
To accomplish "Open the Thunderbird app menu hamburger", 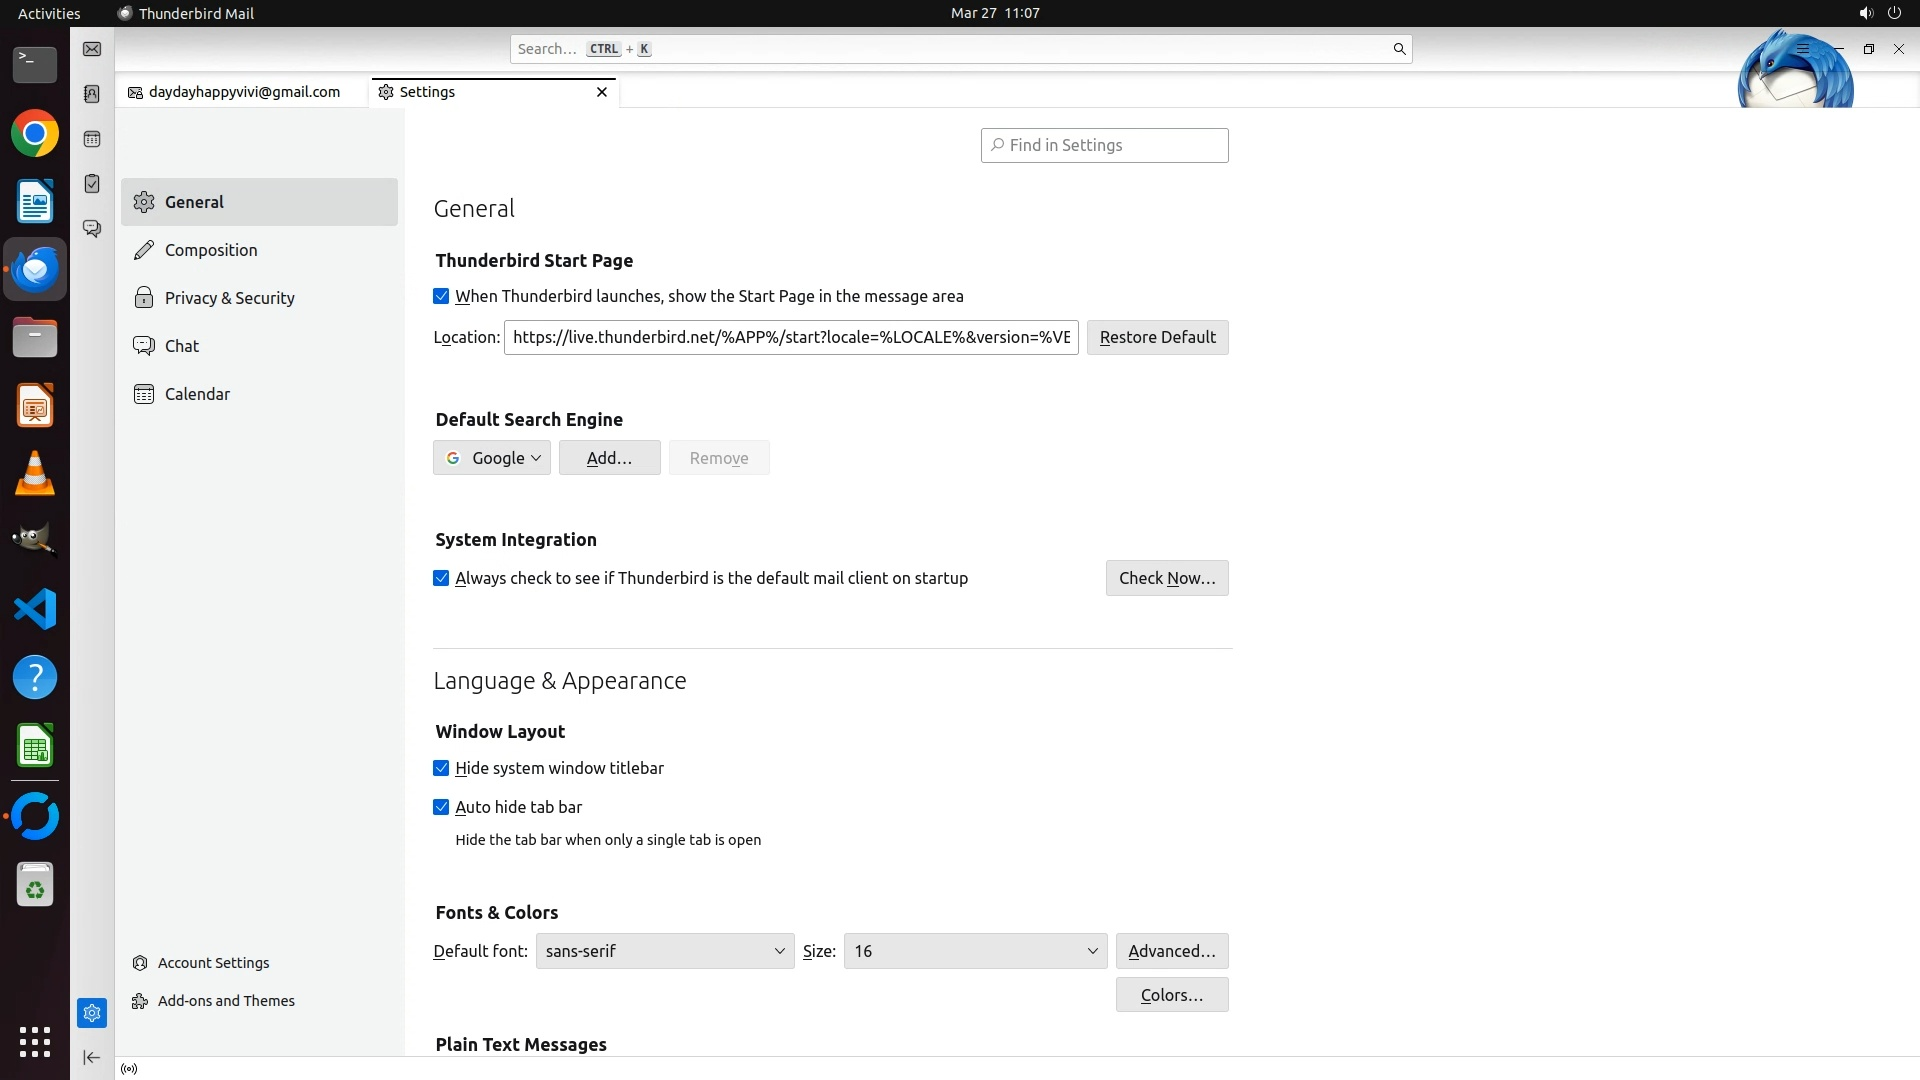I will (x=1803, y=48).
